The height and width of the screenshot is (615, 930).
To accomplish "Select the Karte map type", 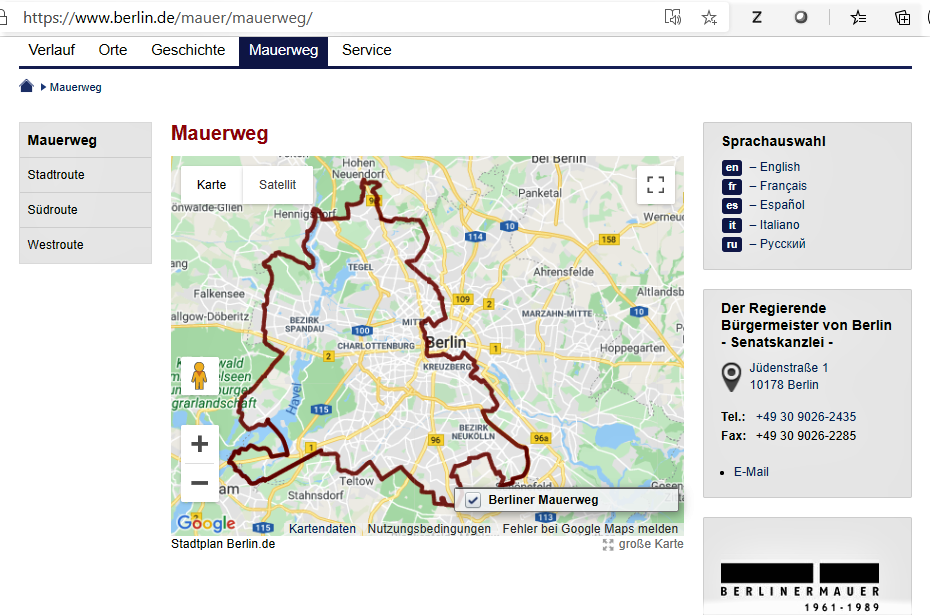I will (x=211, y=185).
